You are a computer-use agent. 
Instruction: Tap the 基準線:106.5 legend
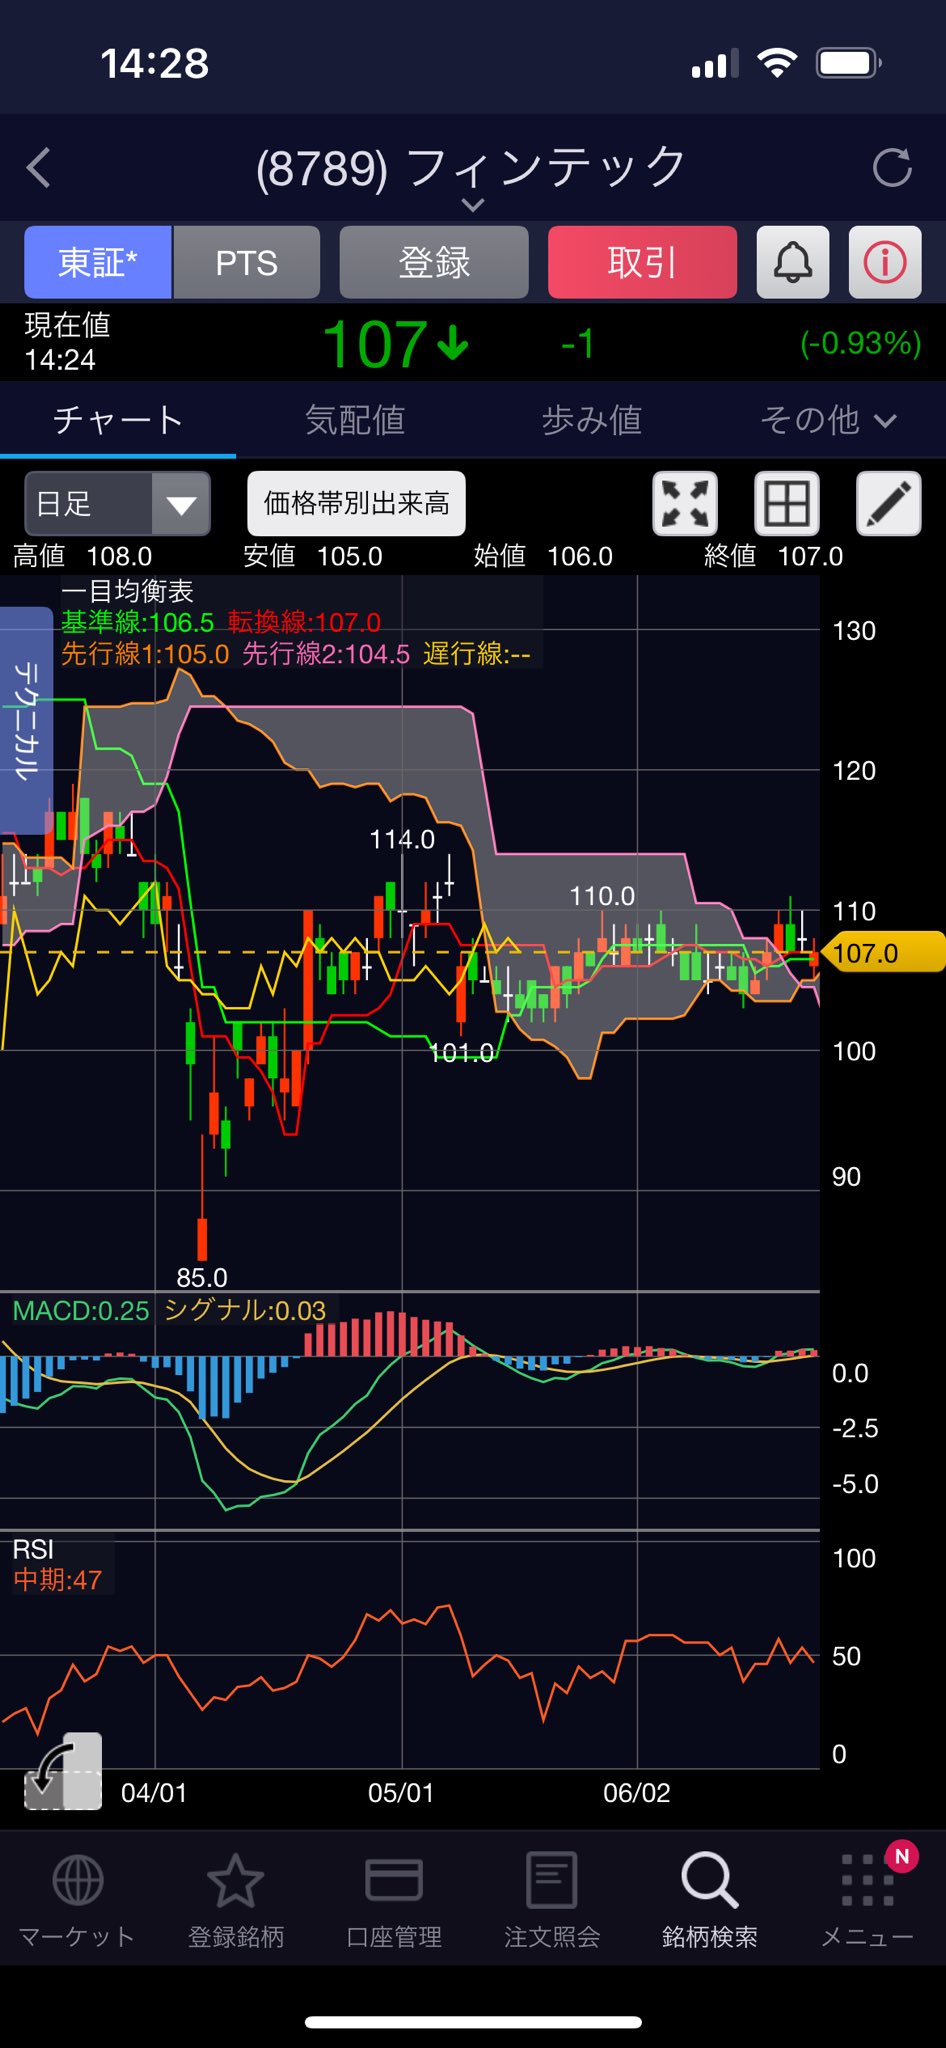[138, 622]
